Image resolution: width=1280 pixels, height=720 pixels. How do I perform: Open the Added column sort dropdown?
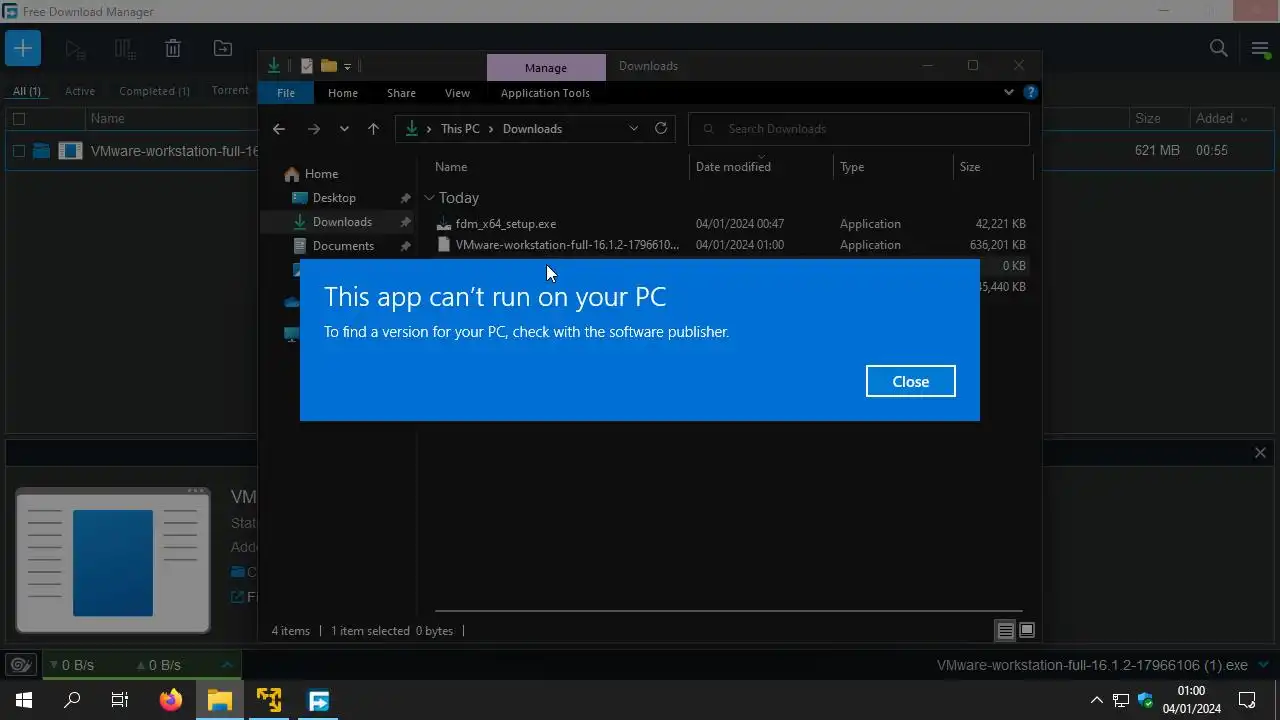click(1244, 119)
